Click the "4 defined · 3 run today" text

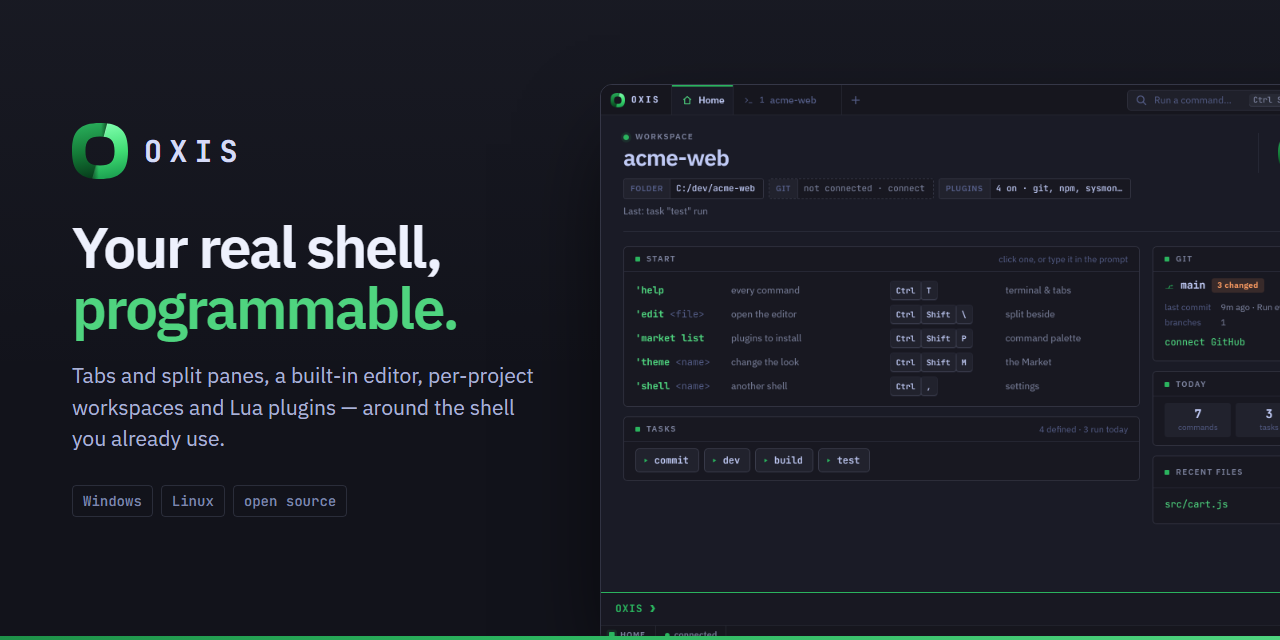1083,429
